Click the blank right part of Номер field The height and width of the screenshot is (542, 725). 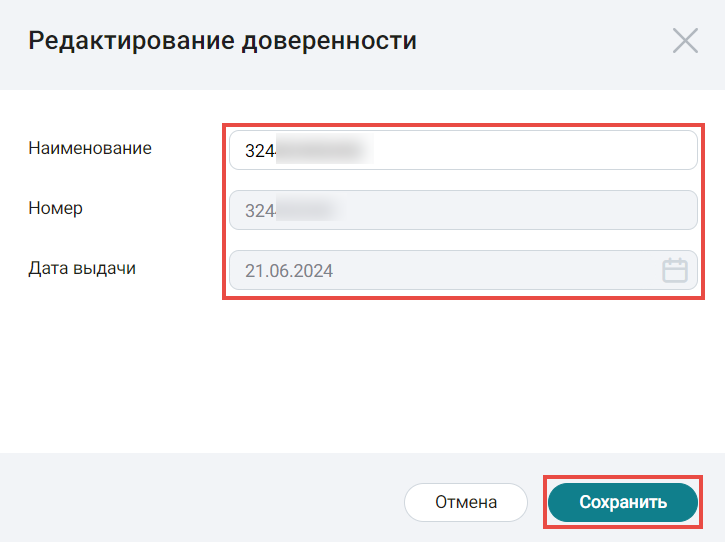518,210
